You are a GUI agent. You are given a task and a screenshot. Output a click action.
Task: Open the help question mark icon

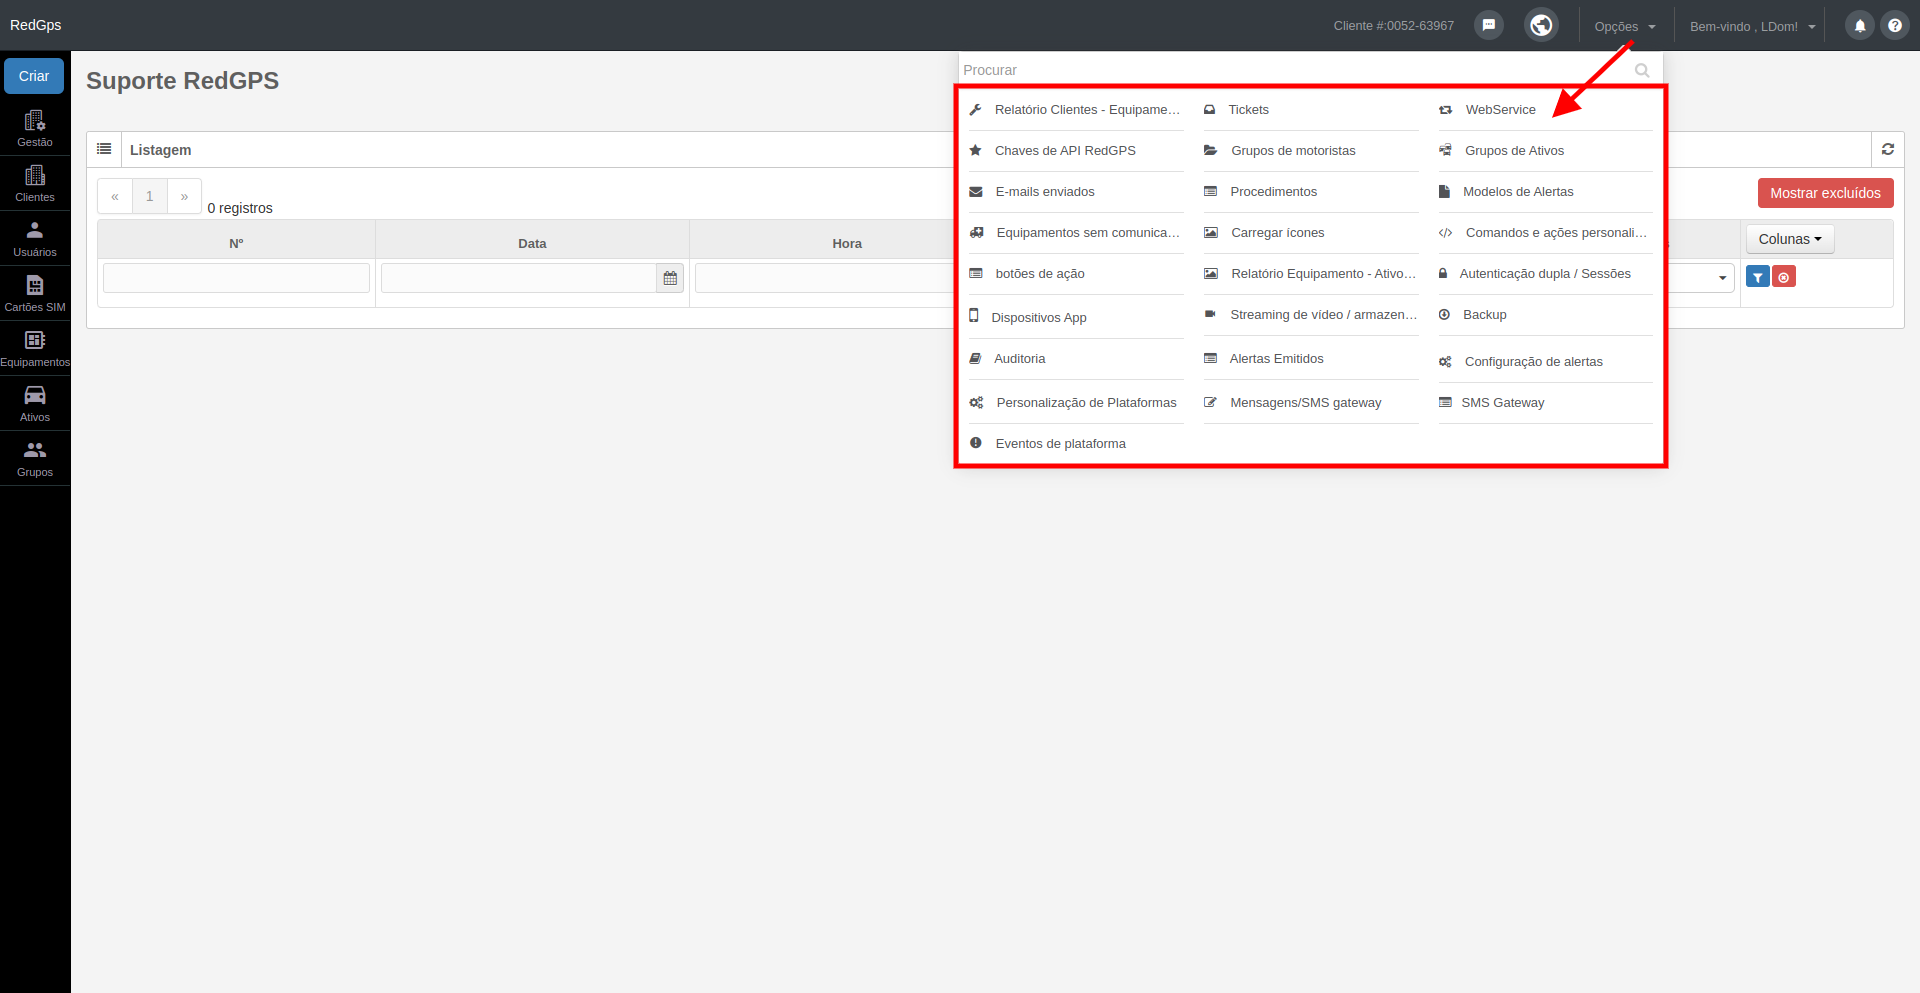1895,26
